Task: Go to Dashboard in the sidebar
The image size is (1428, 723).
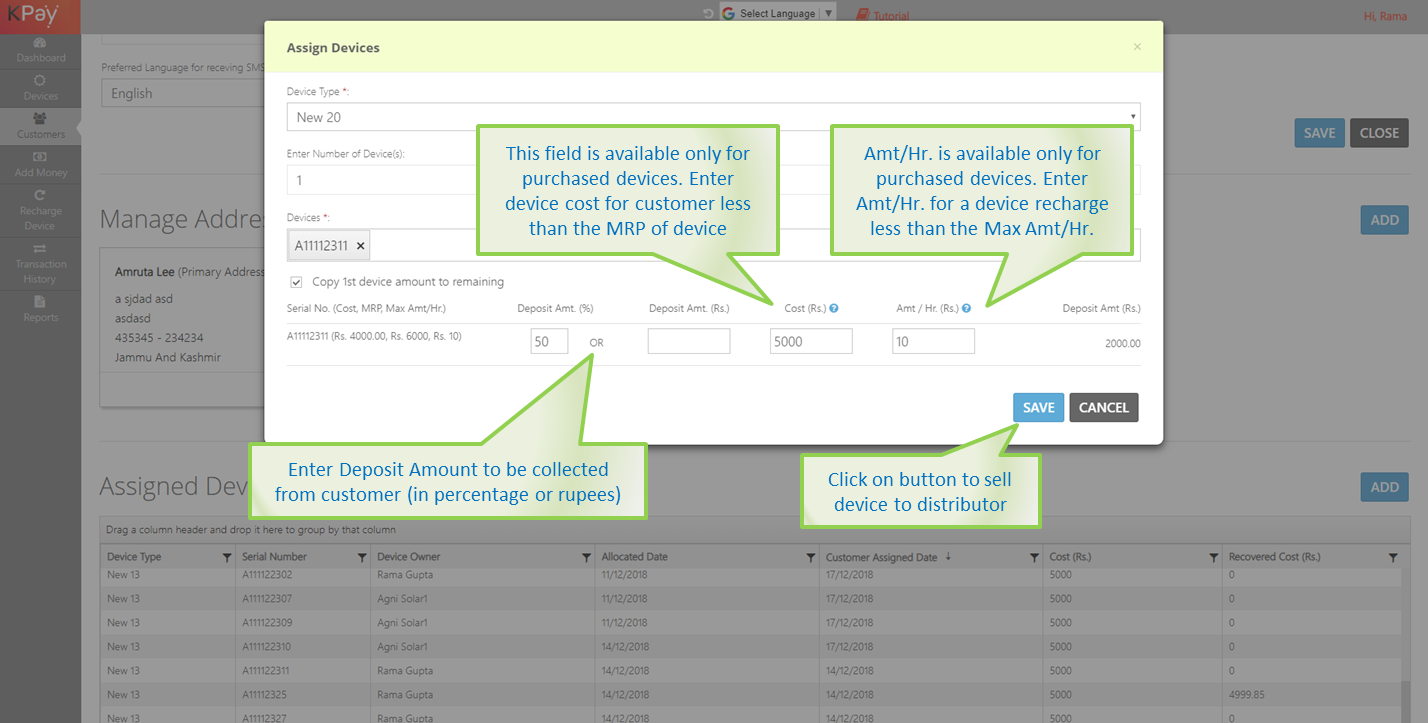Action: pos(40,50)
